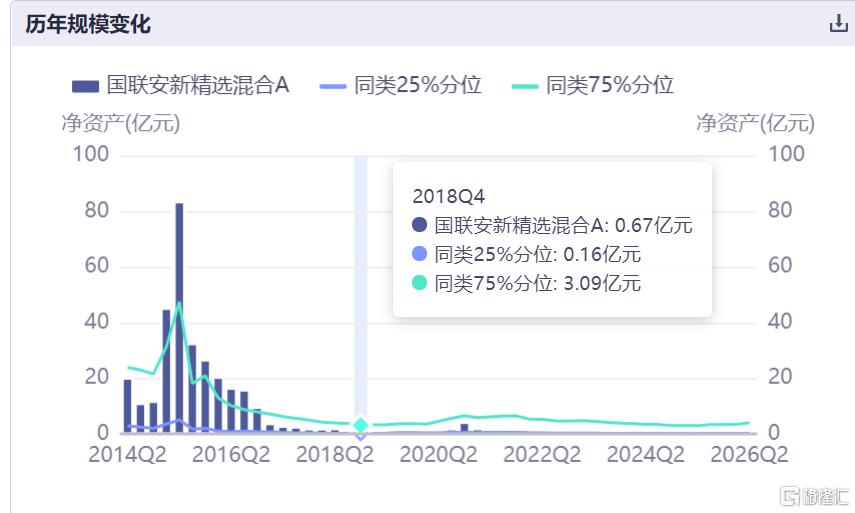Select the 2016Q2 axis label
Image resolution: width=855 pixels, height=513 pixels.
click(231, 454)
